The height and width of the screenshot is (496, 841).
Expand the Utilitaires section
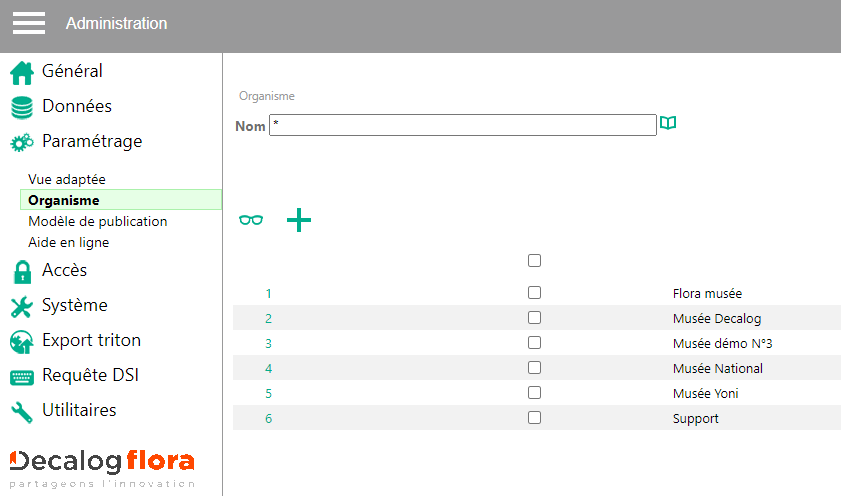pos(79,411)
